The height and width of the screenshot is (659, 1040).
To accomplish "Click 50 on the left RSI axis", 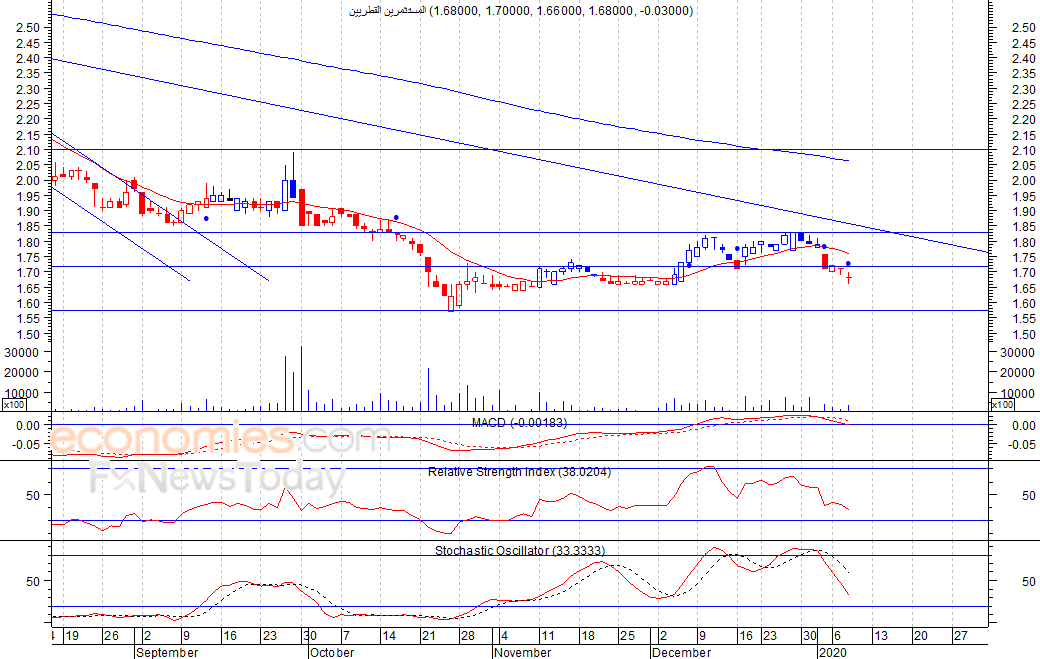I will (x=33, y=495).
